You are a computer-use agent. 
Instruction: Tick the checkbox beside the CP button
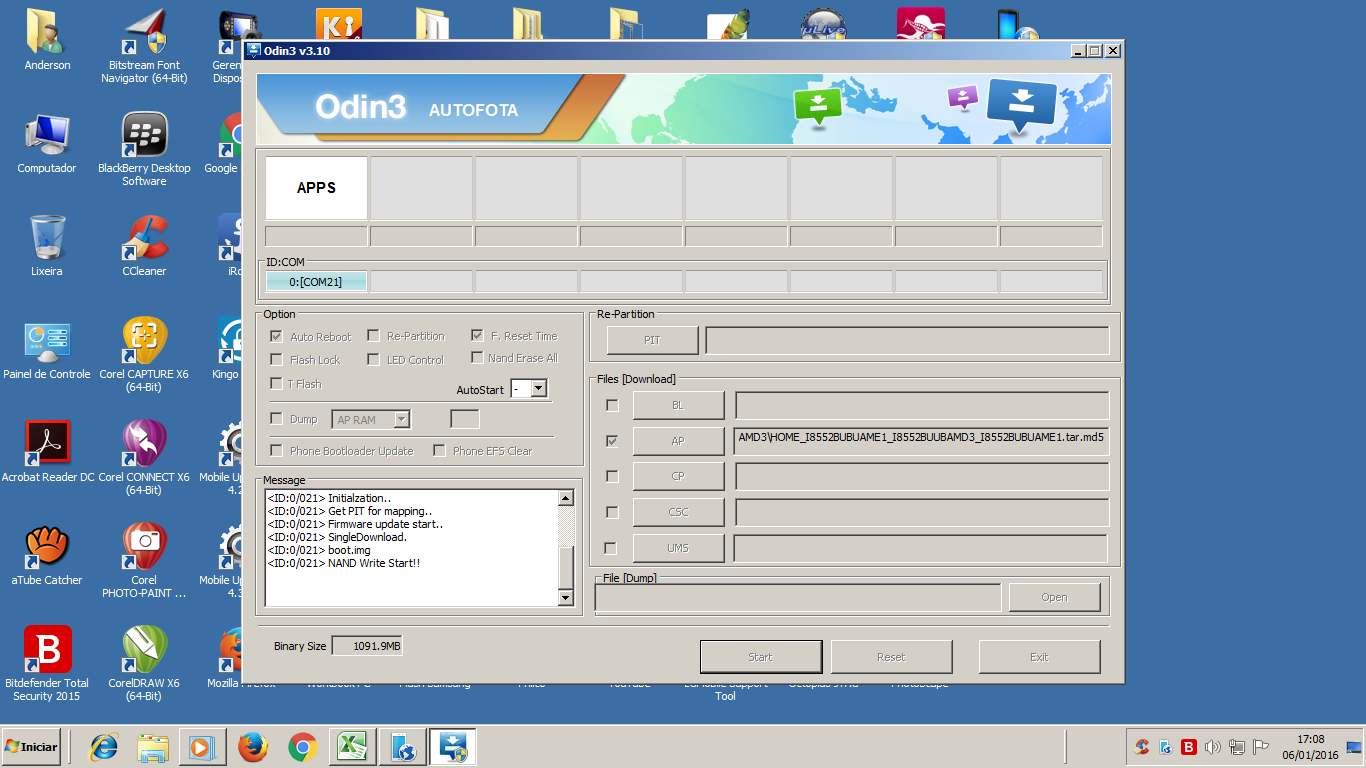612,476
